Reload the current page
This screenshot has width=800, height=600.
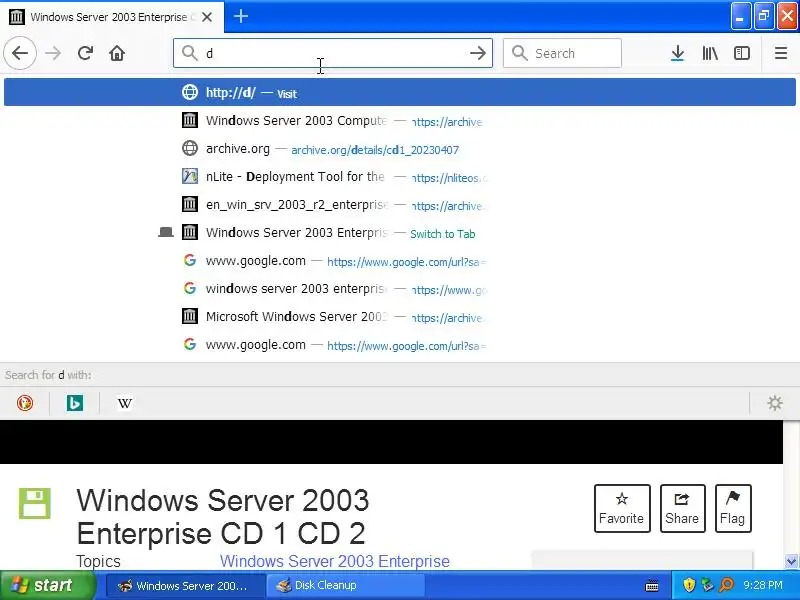(x=85, y=53)
